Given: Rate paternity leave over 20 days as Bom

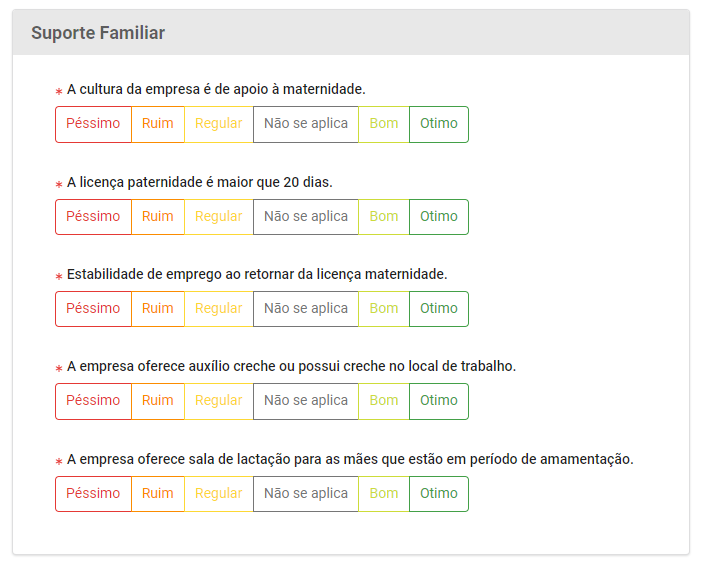Looking at the screenshot, I should pos(384,217).
